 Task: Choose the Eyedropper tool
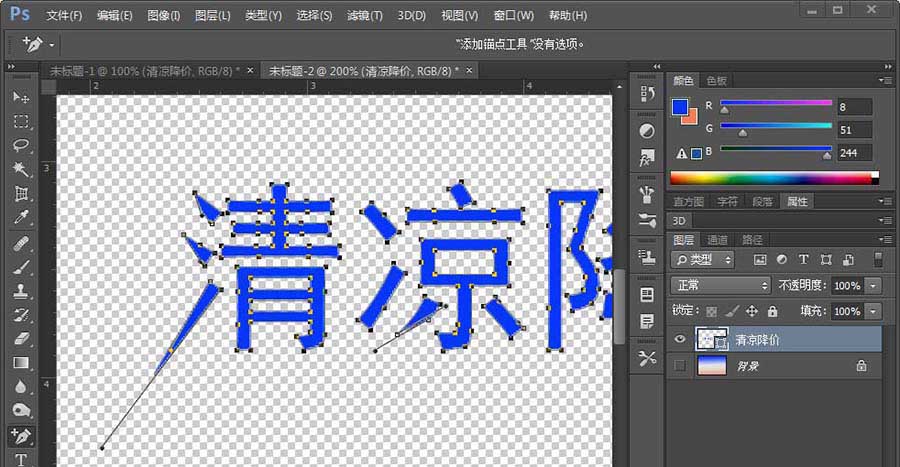click(x=21, y=218)
